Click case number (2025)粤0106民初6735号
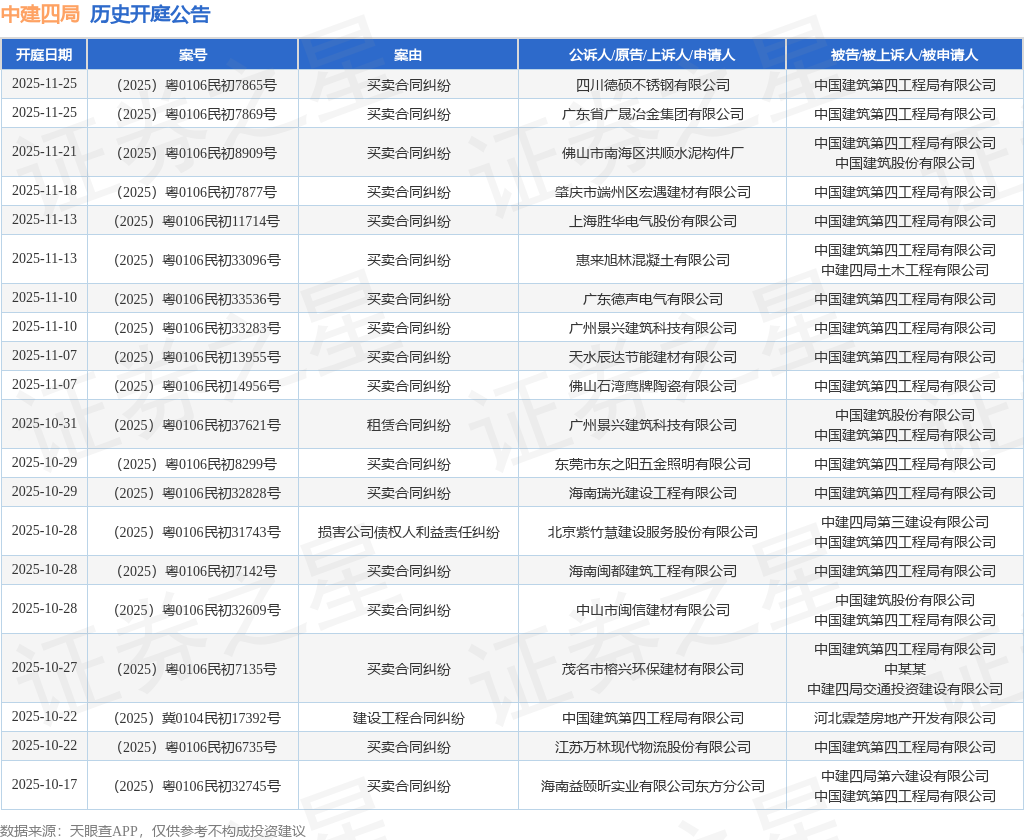Screen dimensions: 1024x840 click(193, 747)
